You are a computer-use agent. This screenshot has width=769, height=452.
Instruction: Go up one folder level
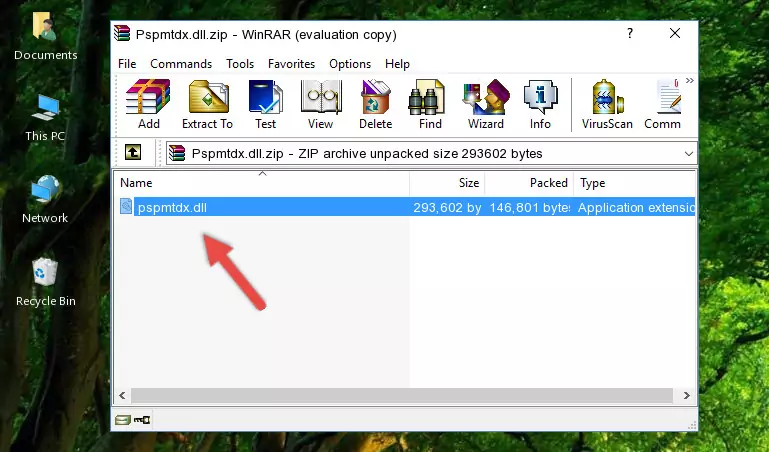coord(133,152)
